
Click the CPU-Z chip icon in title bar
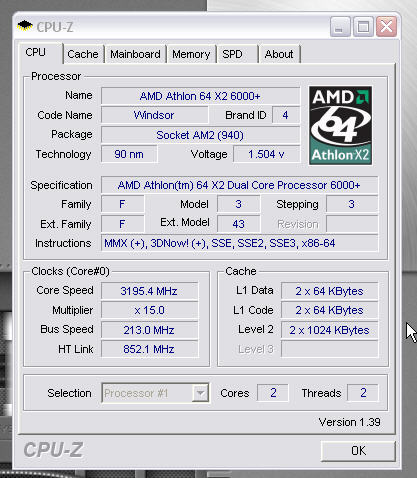25,26
